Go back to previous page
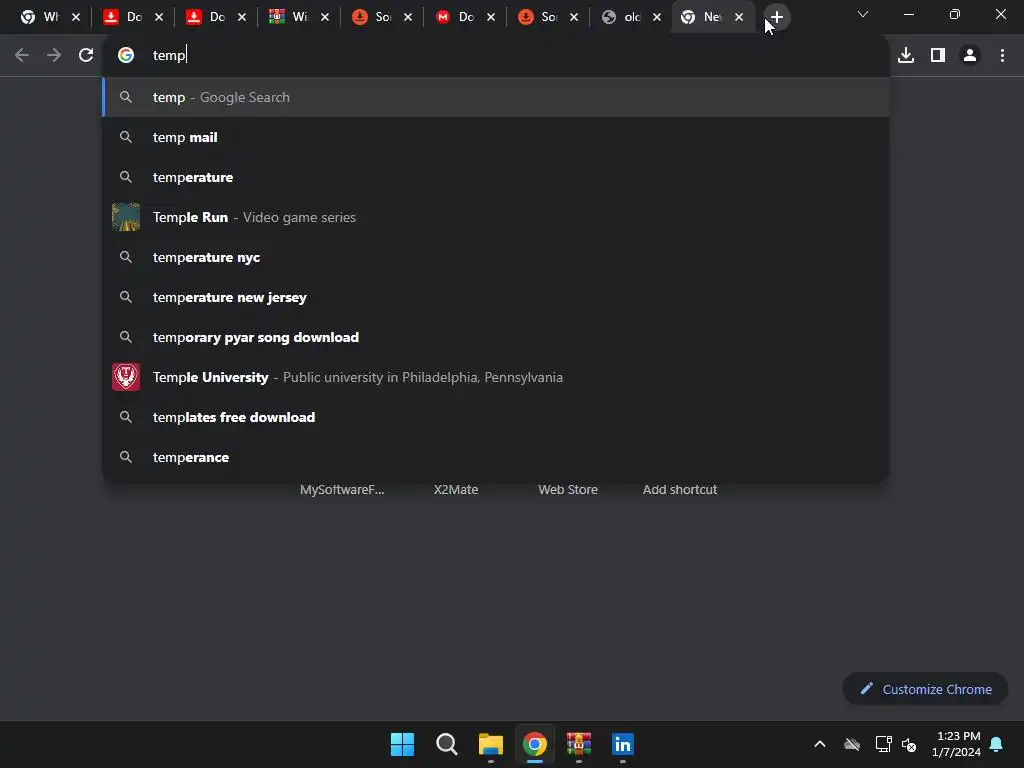Viewport: 1024px width, 768px height. [x=22, y=56]
